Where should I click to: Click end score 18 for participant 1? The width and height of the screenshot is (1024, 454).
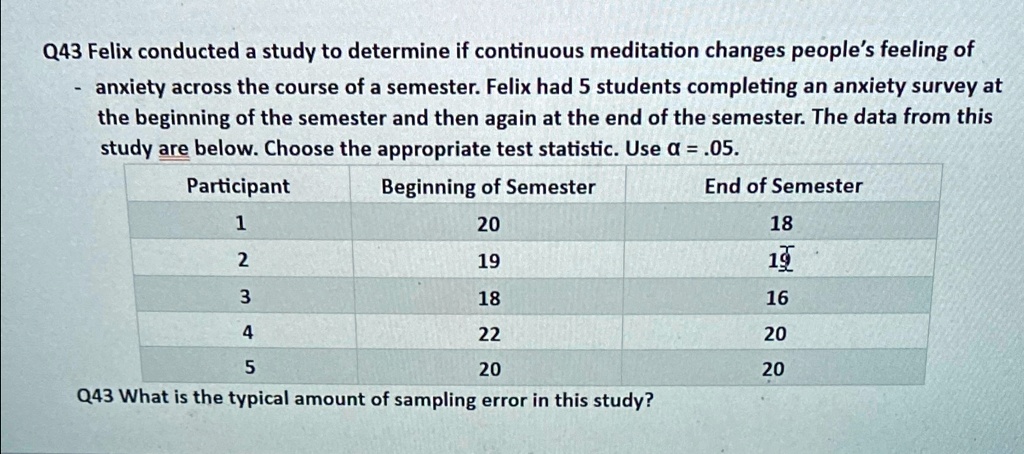[x=781, y=224]
